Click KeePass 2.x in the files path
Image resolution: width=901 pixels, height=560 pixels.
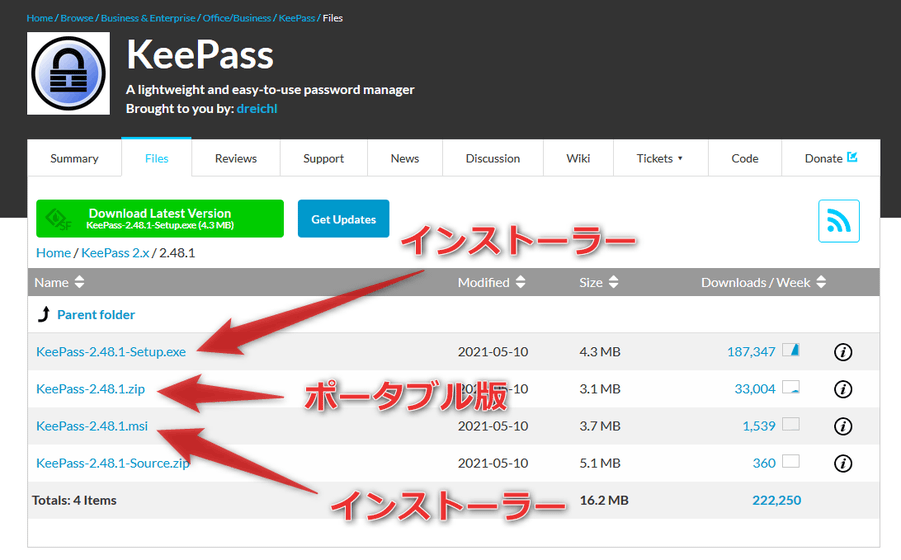(x=115, y=253)
